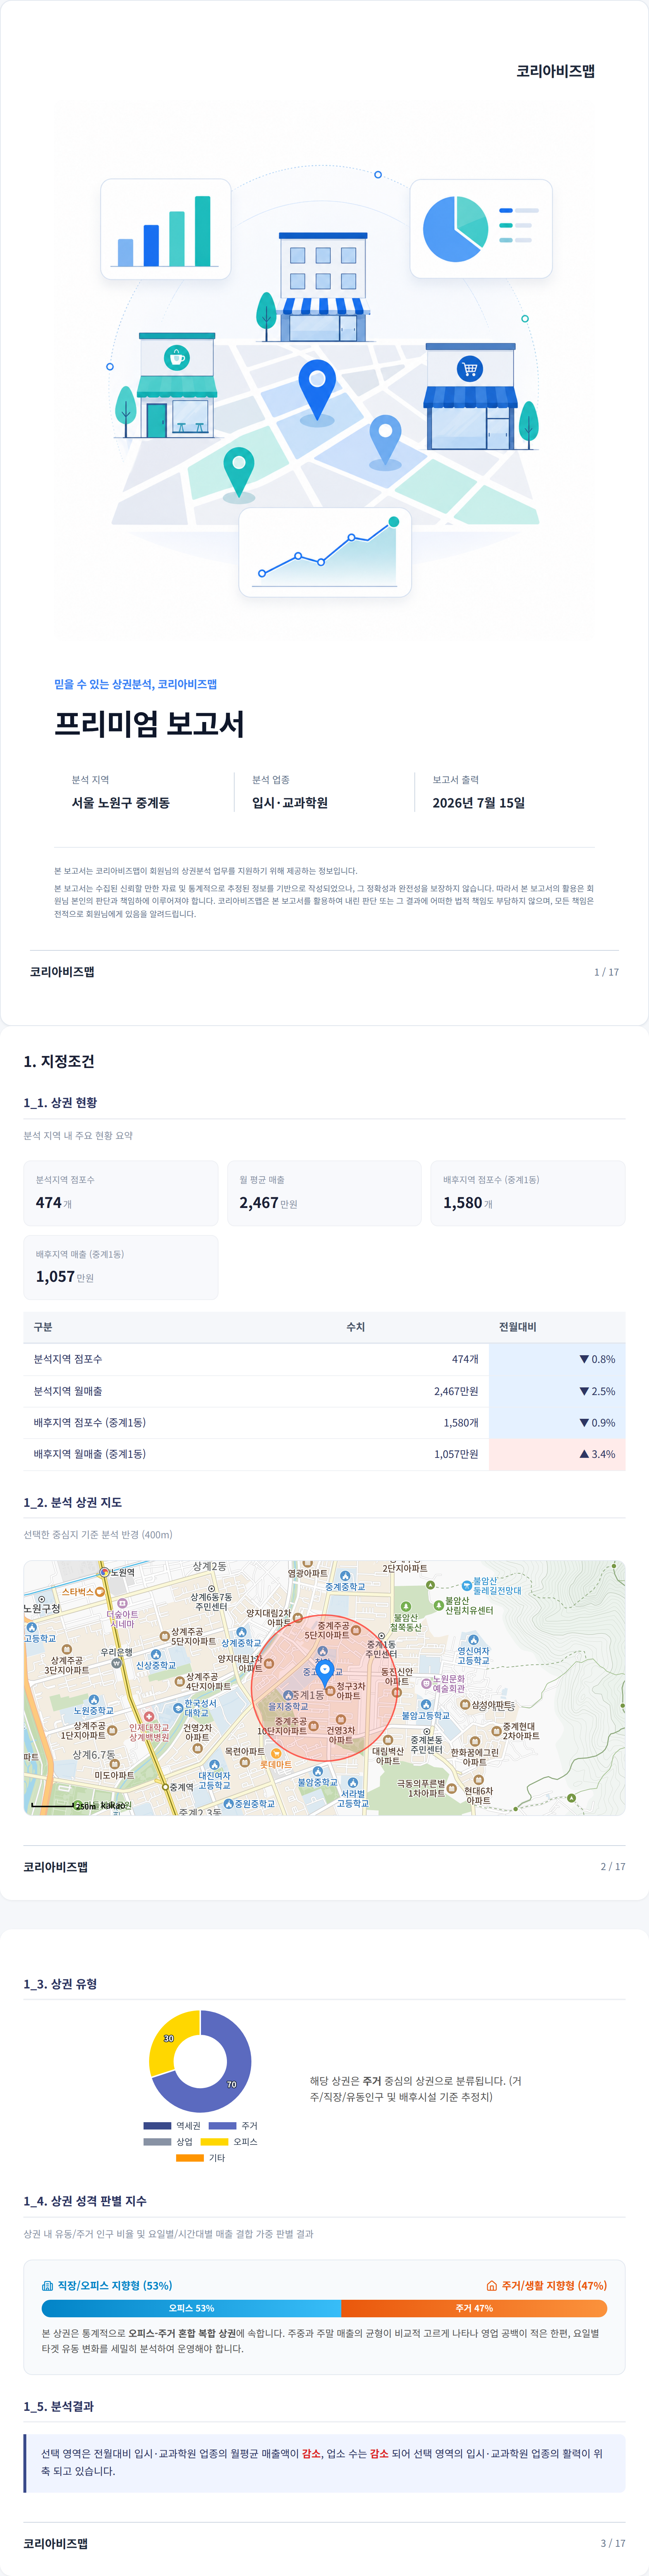Image resolution: width=649 pixels, height=2576 pixels.
Task: Click the 배후지역 점포수 1,580개 card
Action: pos(528,1193)
